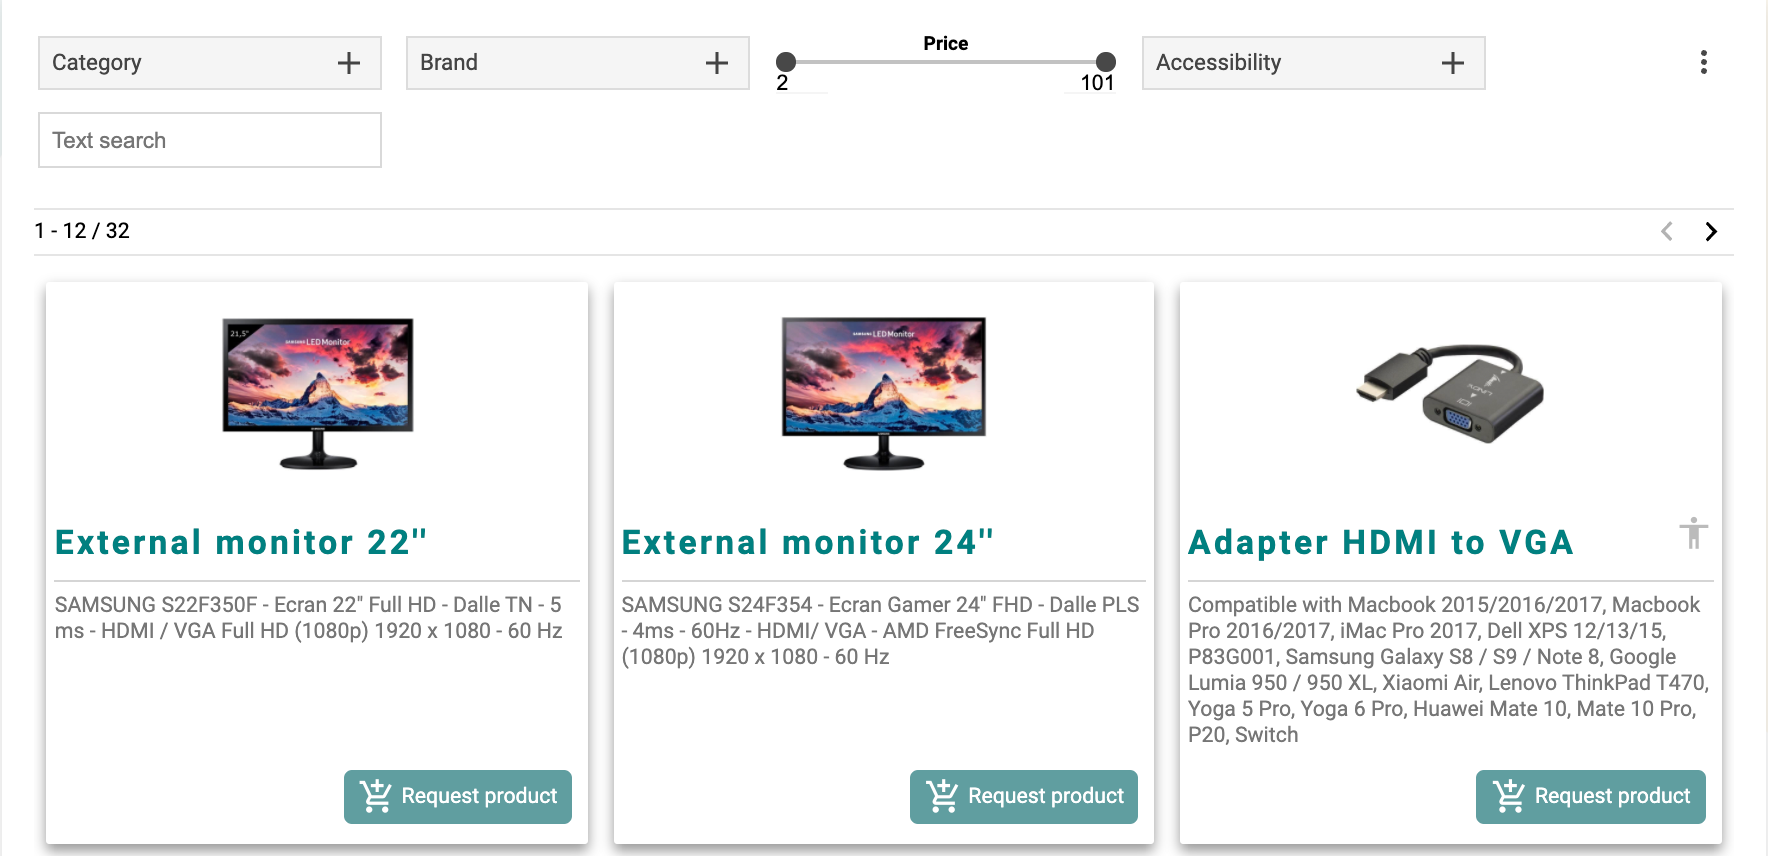
Task: Open the Category filter dropdown
Action: pos(210,63)
